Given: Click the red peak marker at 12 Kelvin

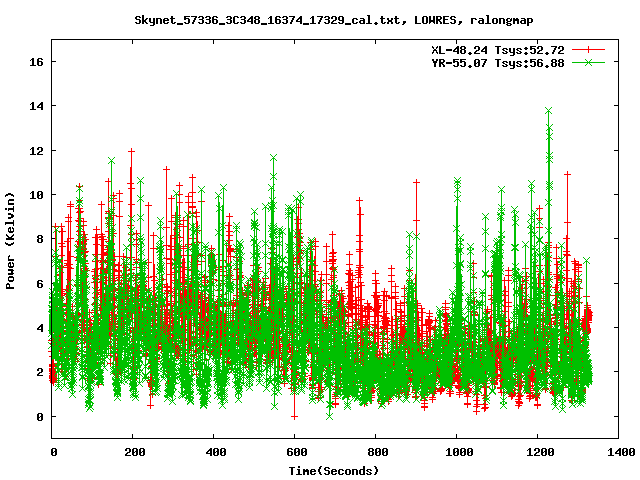Looking at the screenshot, I should 131,151.
